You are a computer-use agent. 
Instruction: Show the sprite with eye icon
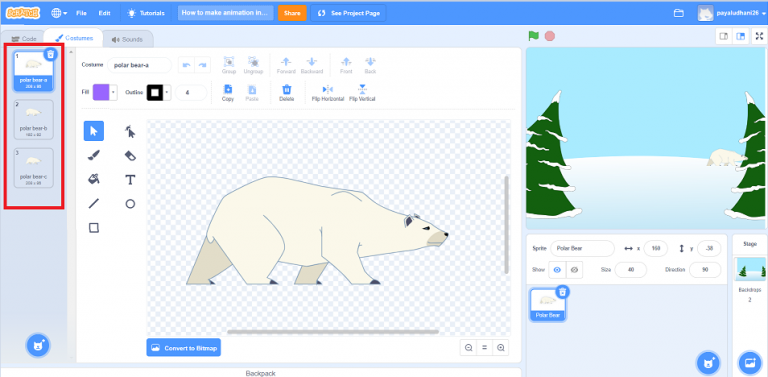[x=557, y=270]
